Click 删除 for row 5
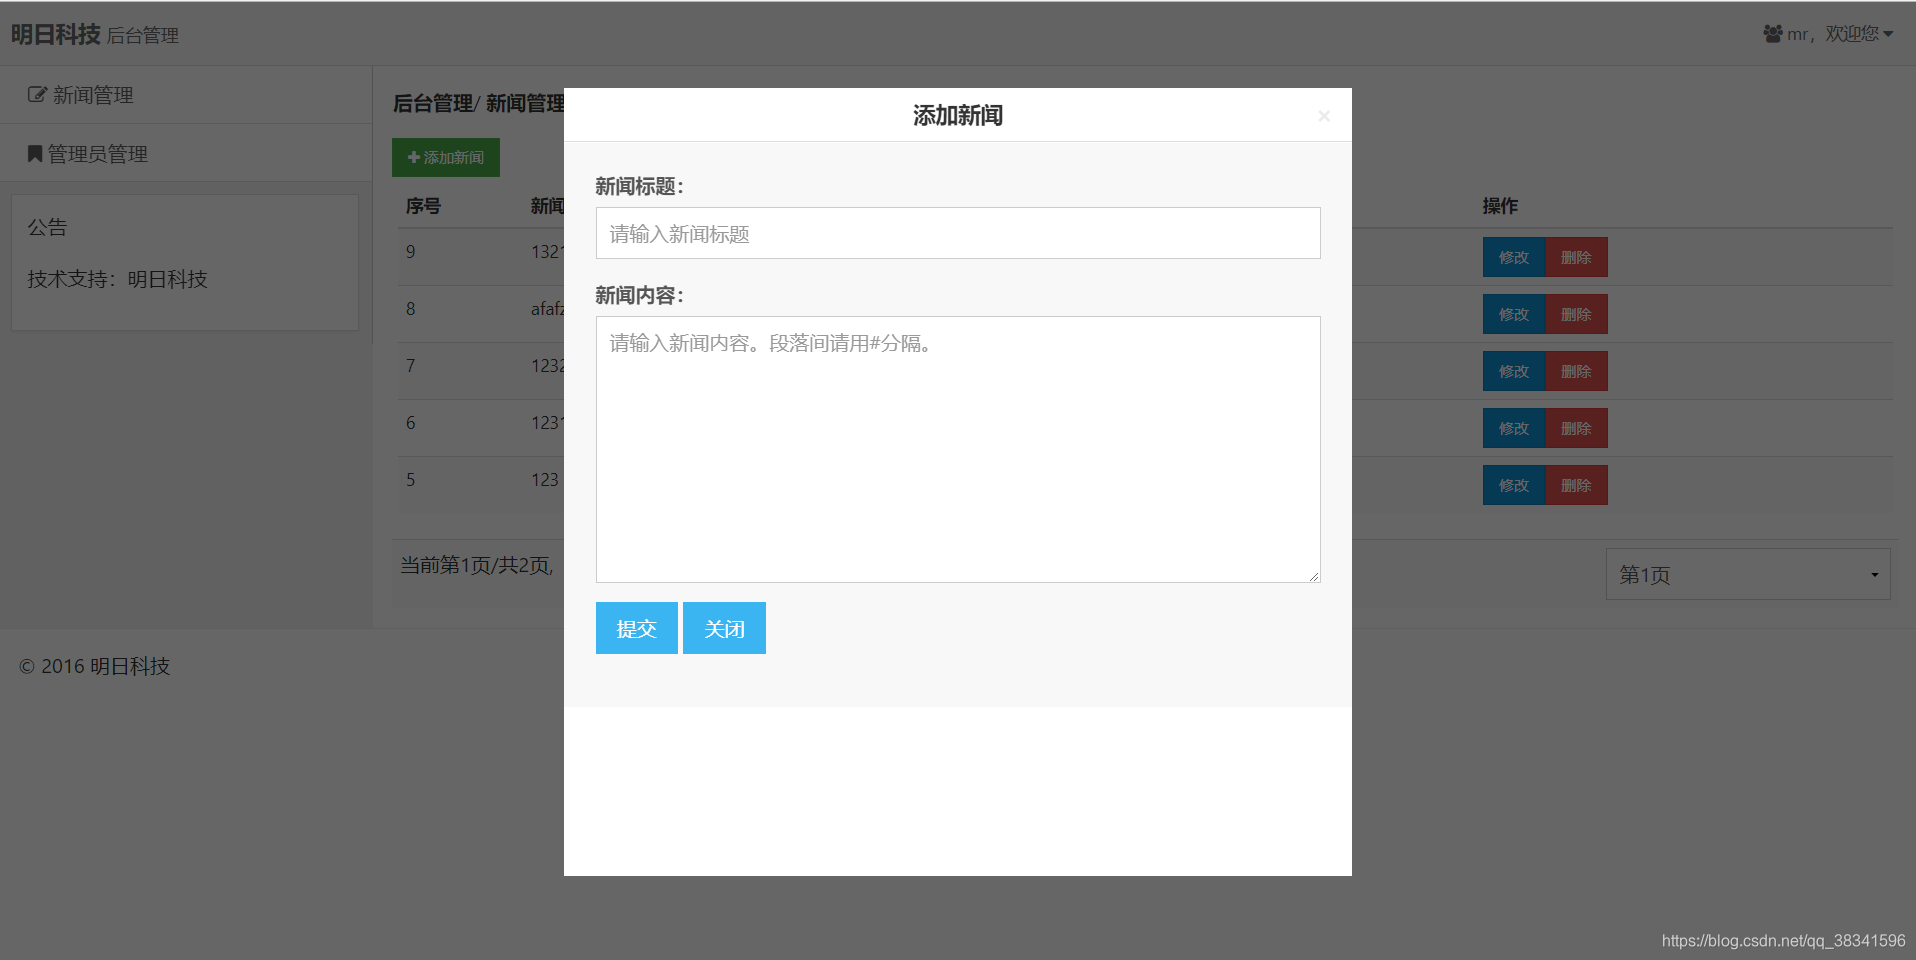1916x960 pixels. (1577, 485)
